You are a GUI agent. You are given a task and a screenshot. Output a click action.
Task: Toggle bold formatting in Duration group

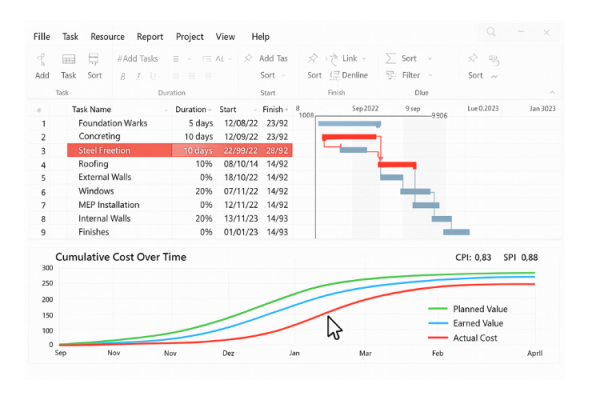pyautogui.click(x=124, y=75)
